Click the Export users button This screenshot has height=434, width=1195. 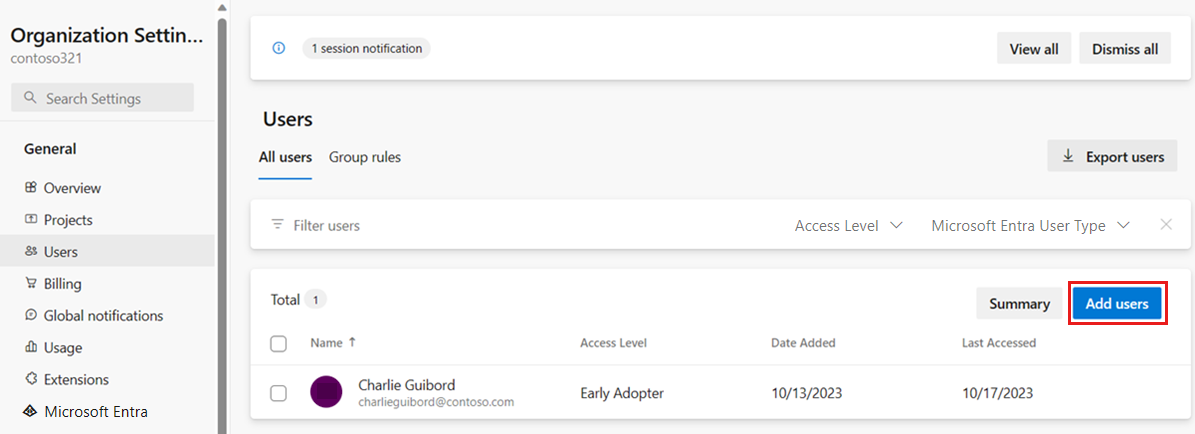coord(1113,156)
